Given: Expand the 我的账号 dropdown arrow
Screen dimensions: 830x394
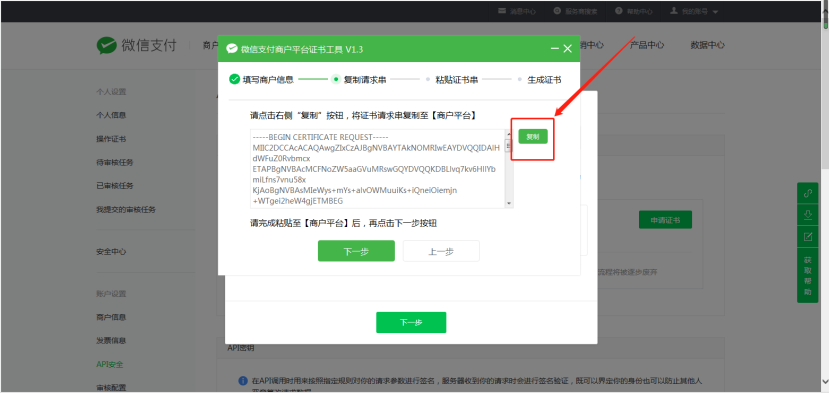Looking at the screenshot, I should click(715, 12).
